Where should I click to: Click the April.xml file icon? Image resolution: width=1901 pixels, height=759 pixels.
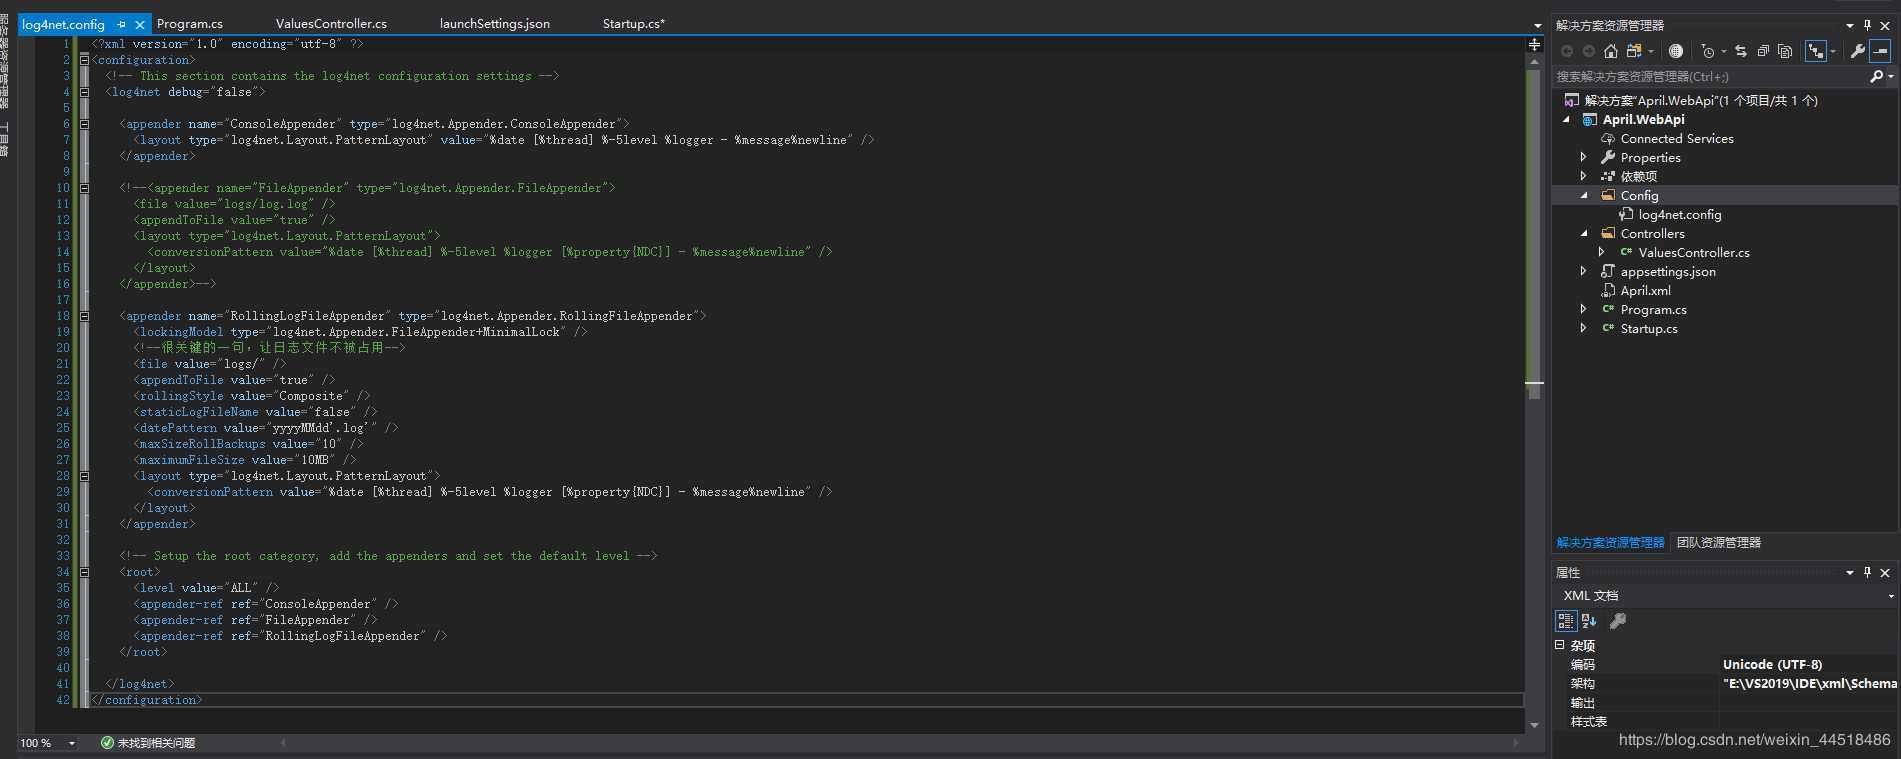pos(1608,291)
